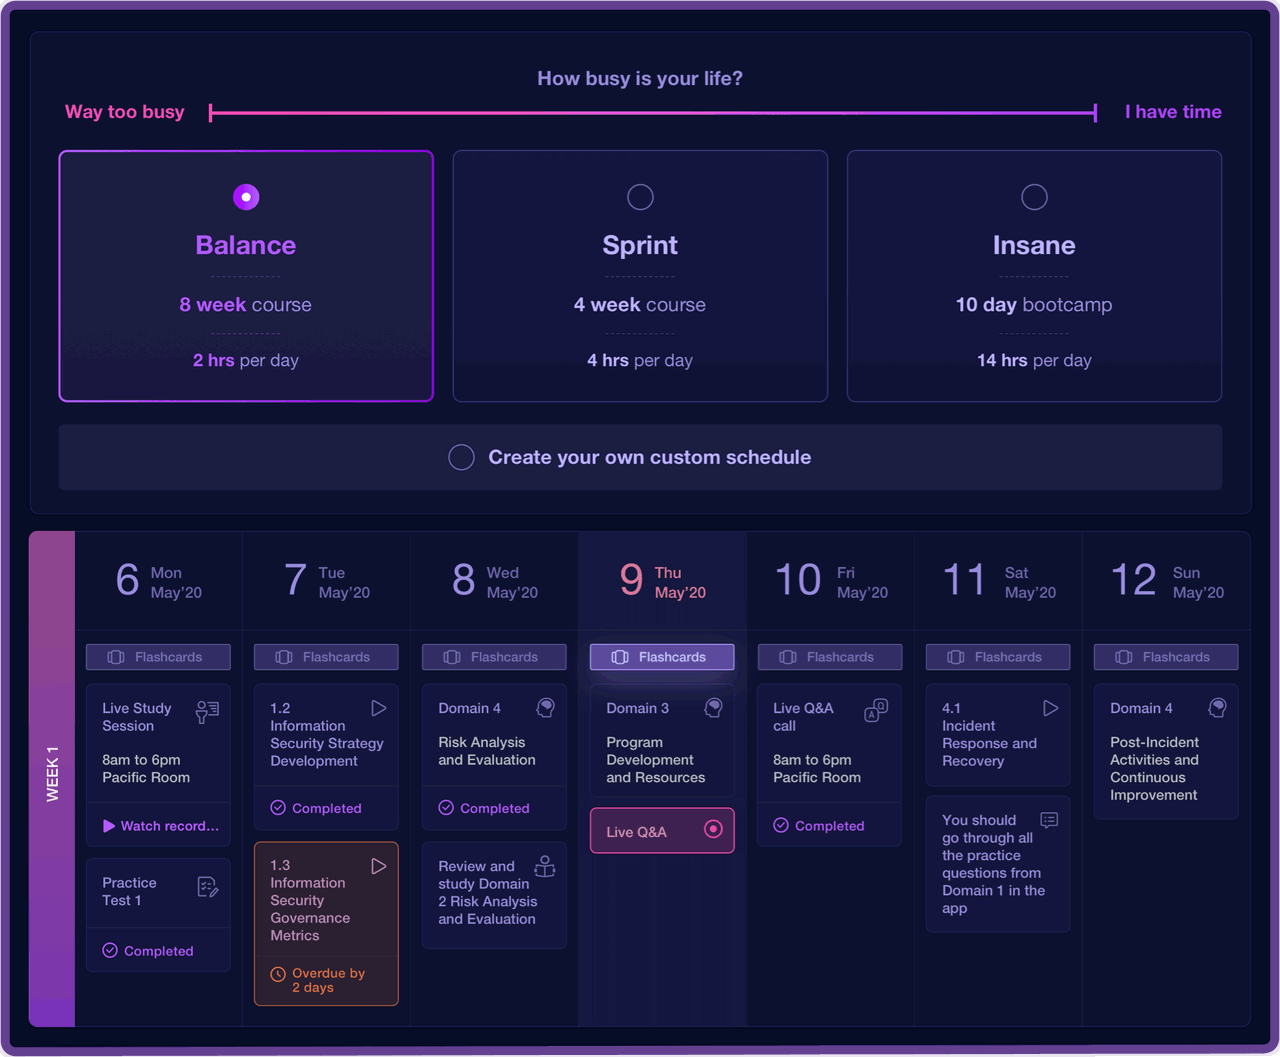Pick the Insane bootcamp radio option
The height and width of the screenshot is (1057, 1280).
[x=1034, y=197]
